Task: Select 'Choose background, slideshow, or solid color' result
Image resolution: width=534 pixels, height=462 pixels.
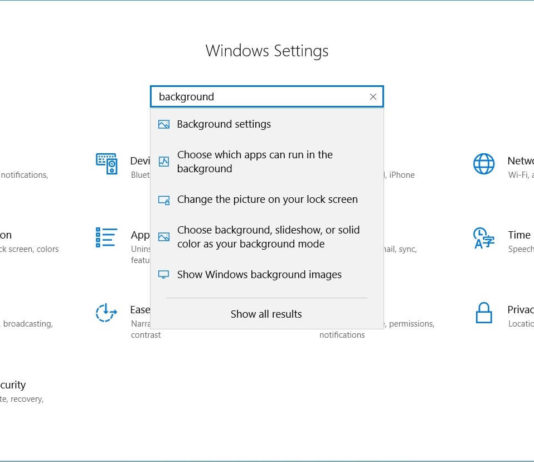Action: [x=267, y=237]
